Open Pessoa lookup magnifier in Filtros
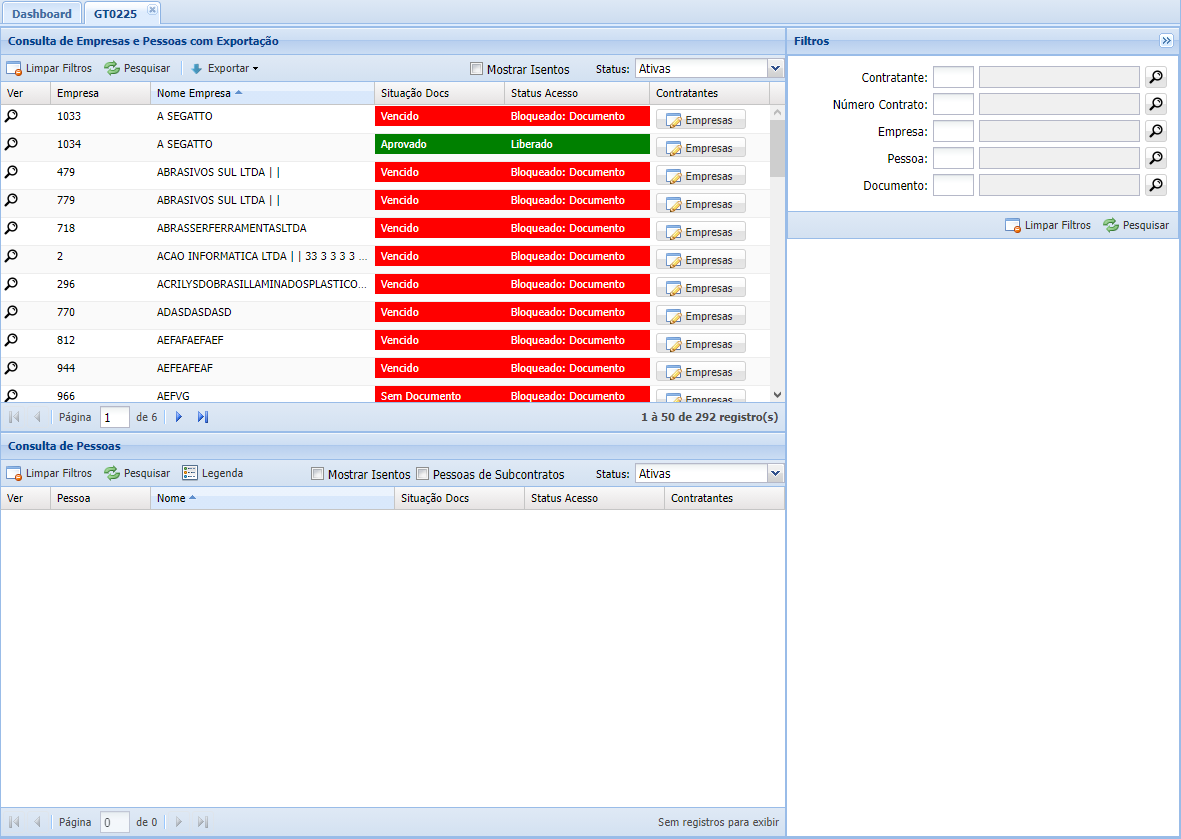This screenshot has width=1181, height=839. pyautogui.click(x=1155, y=158)
